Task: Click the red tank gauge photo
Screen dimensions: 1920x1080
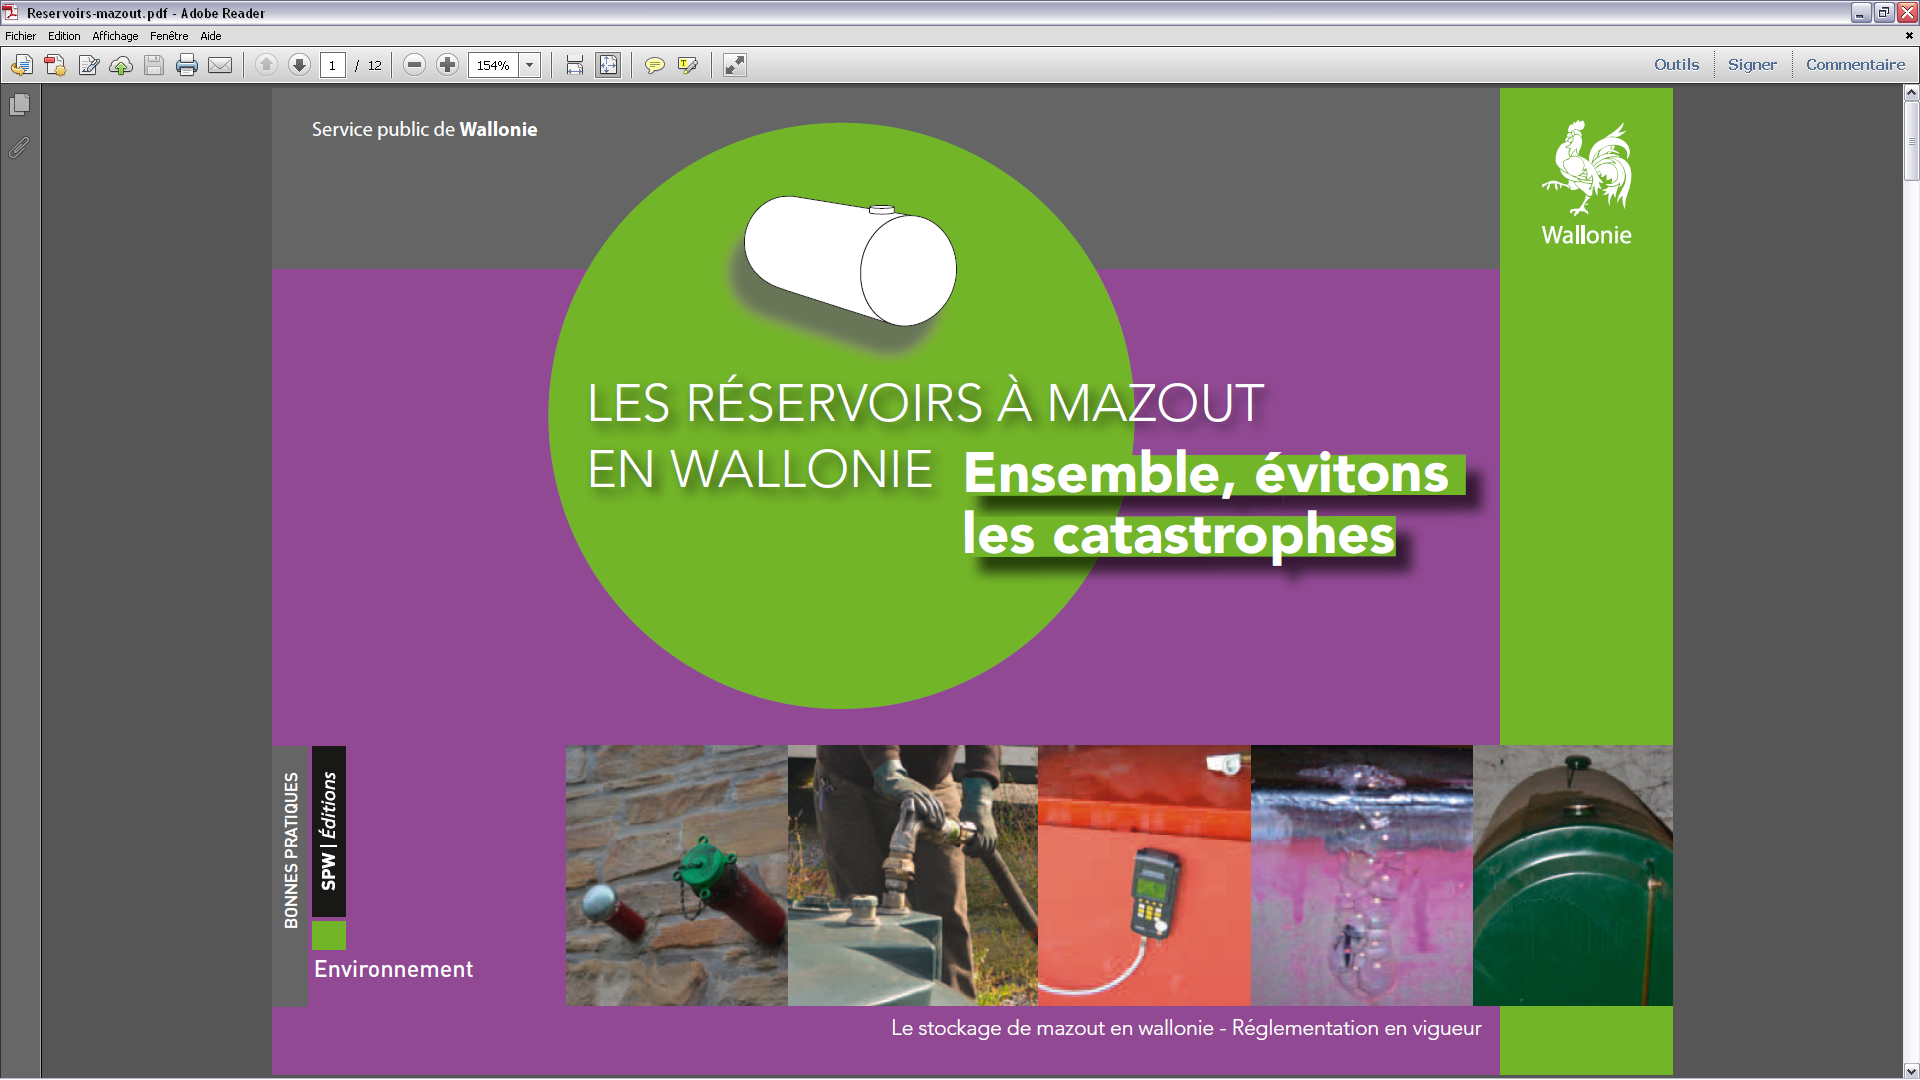Action: (x=1144, y=875)
